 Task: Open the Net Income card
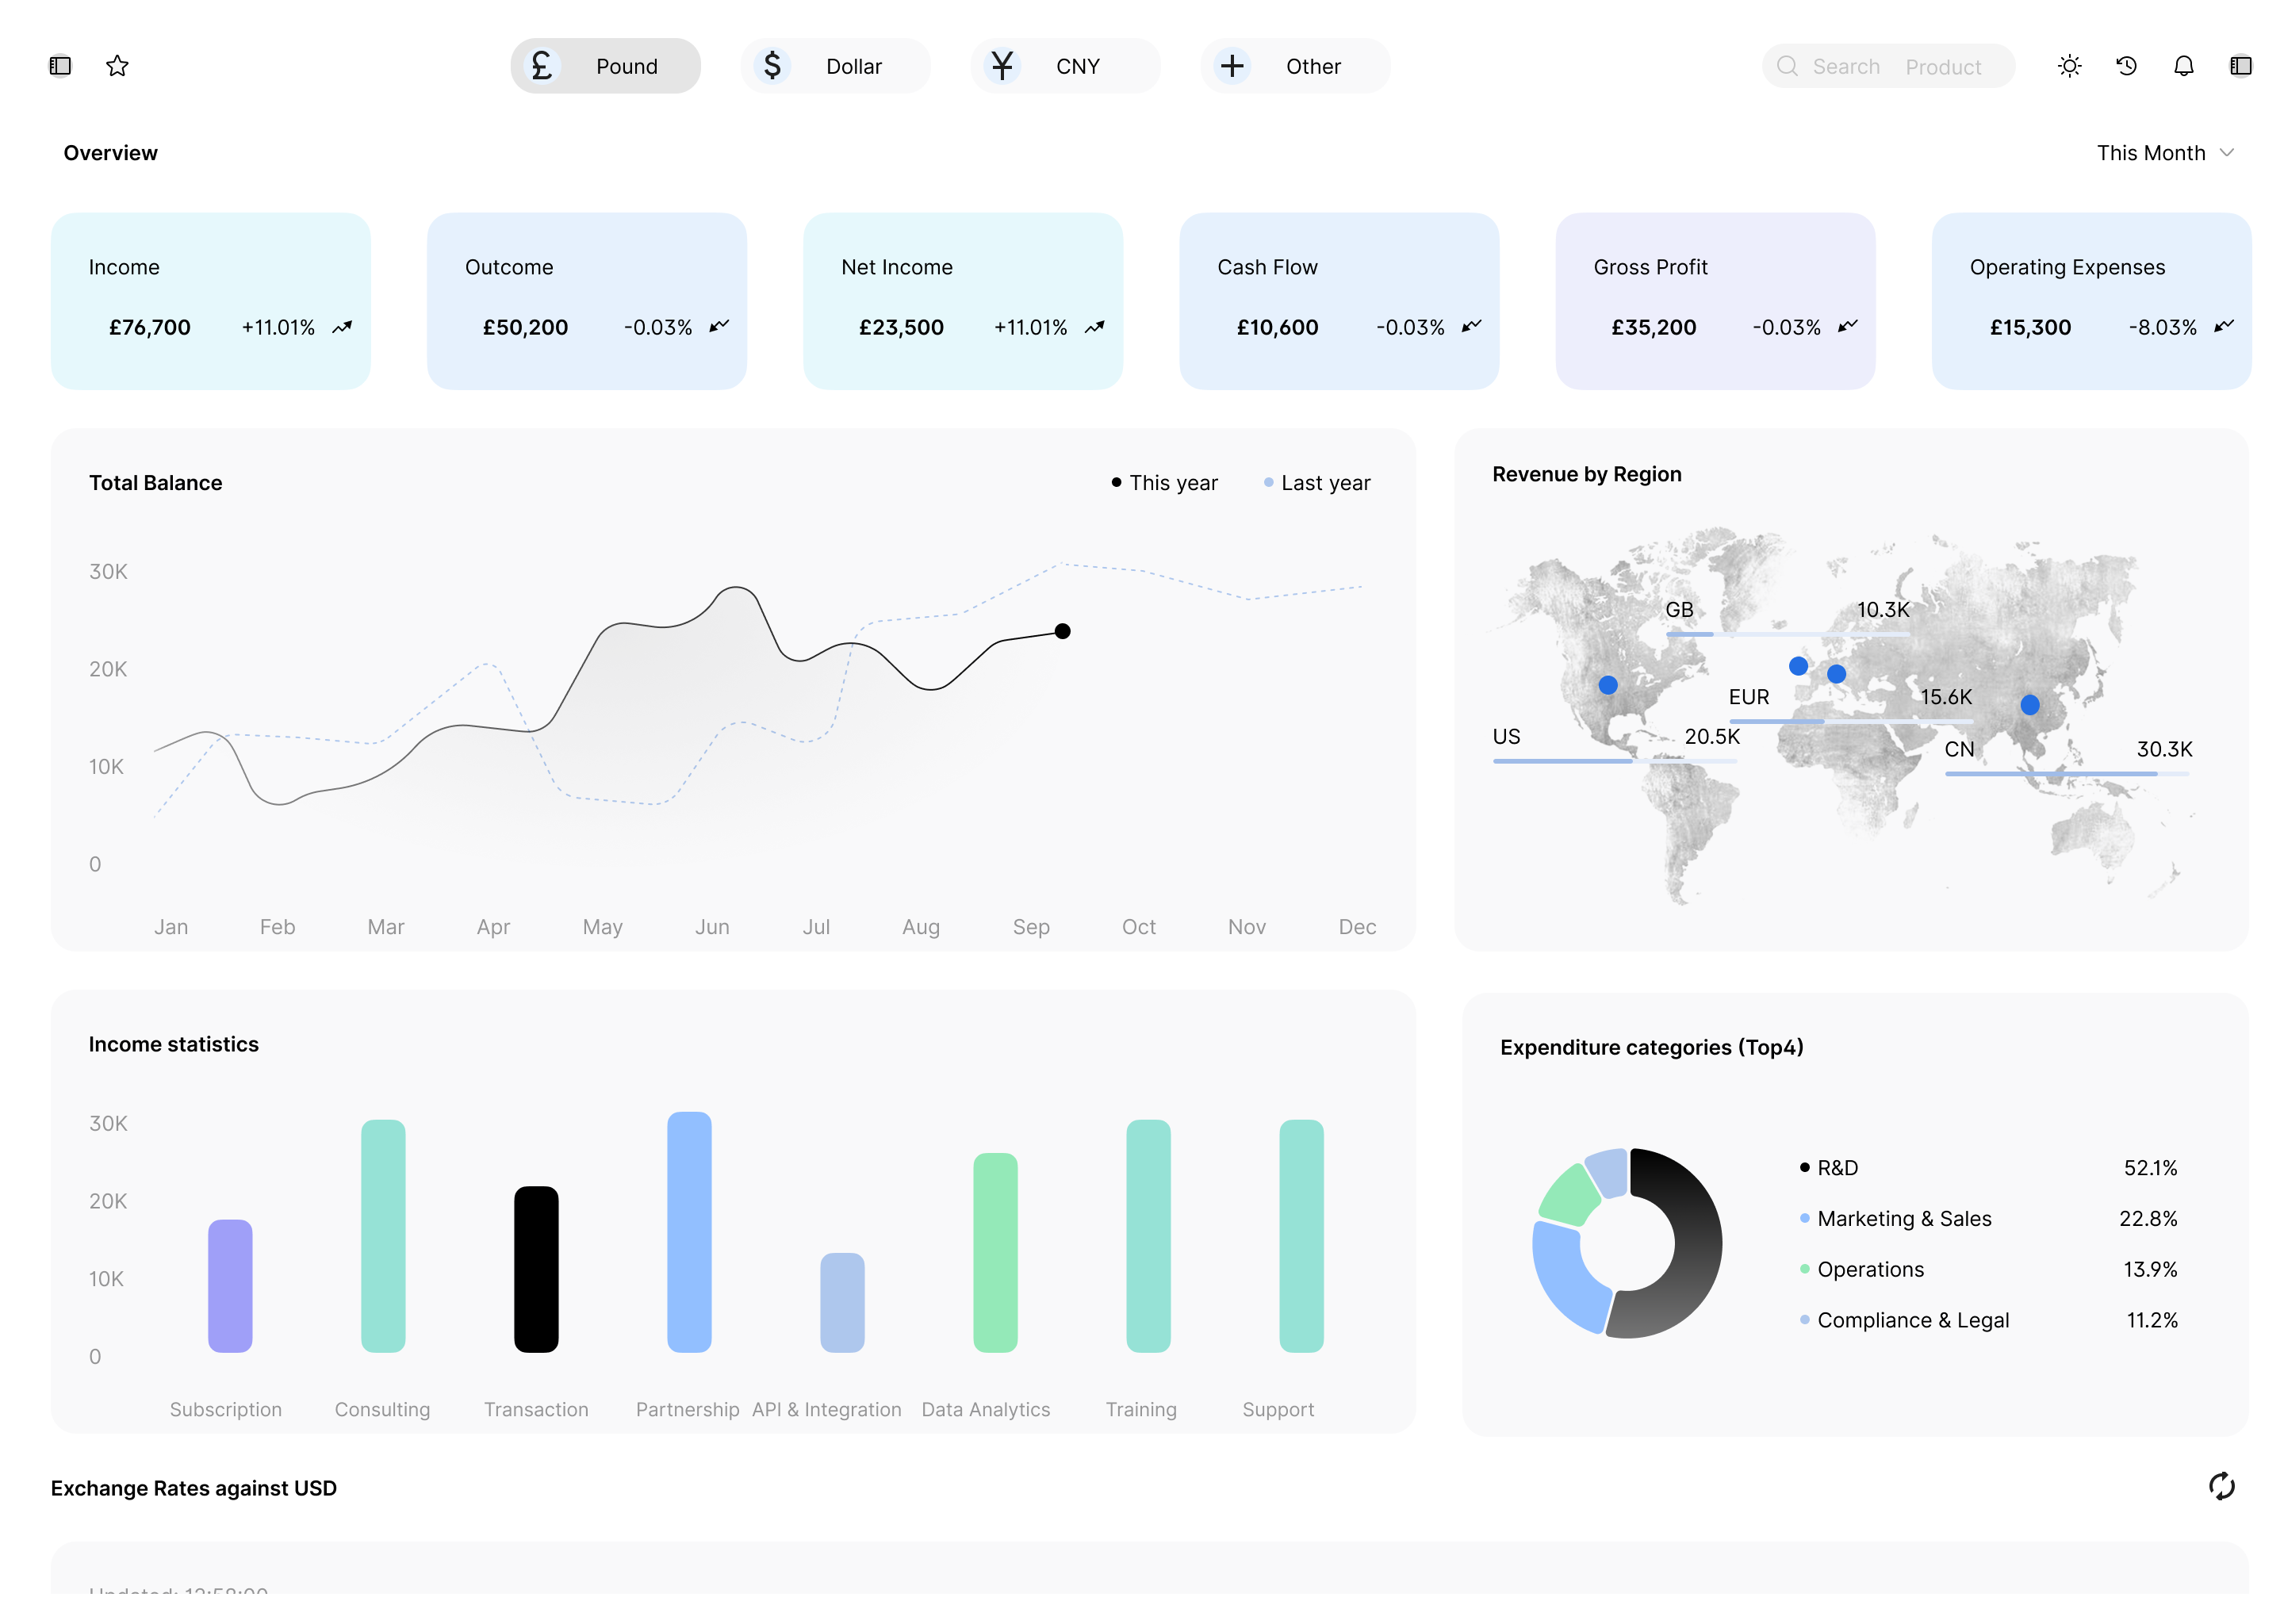[962, 300]
